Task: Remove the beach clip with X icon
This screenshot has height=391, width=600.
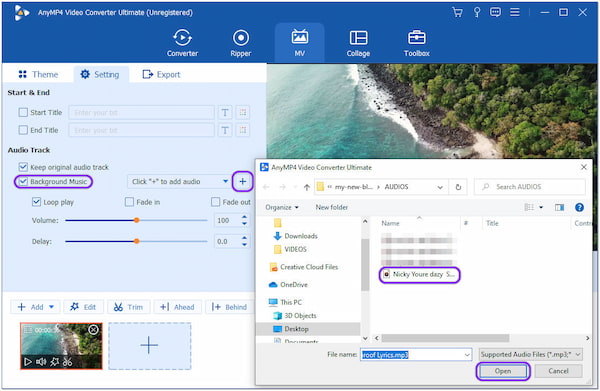Action: coord(93,330)
